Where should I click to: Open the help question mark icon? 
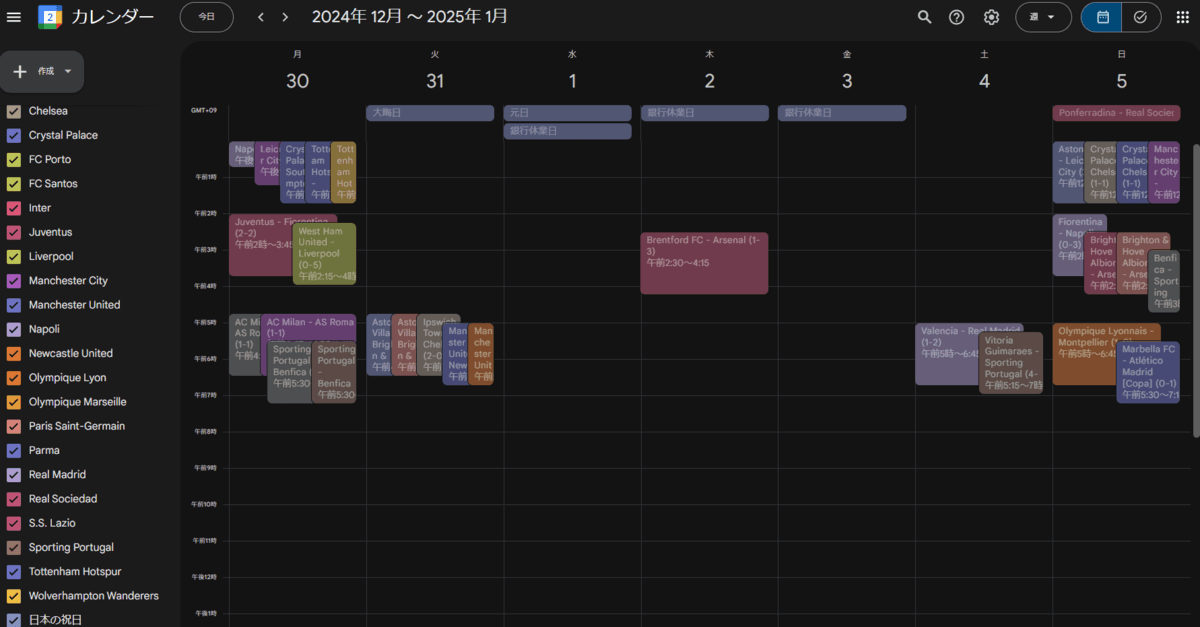point(957,17)
